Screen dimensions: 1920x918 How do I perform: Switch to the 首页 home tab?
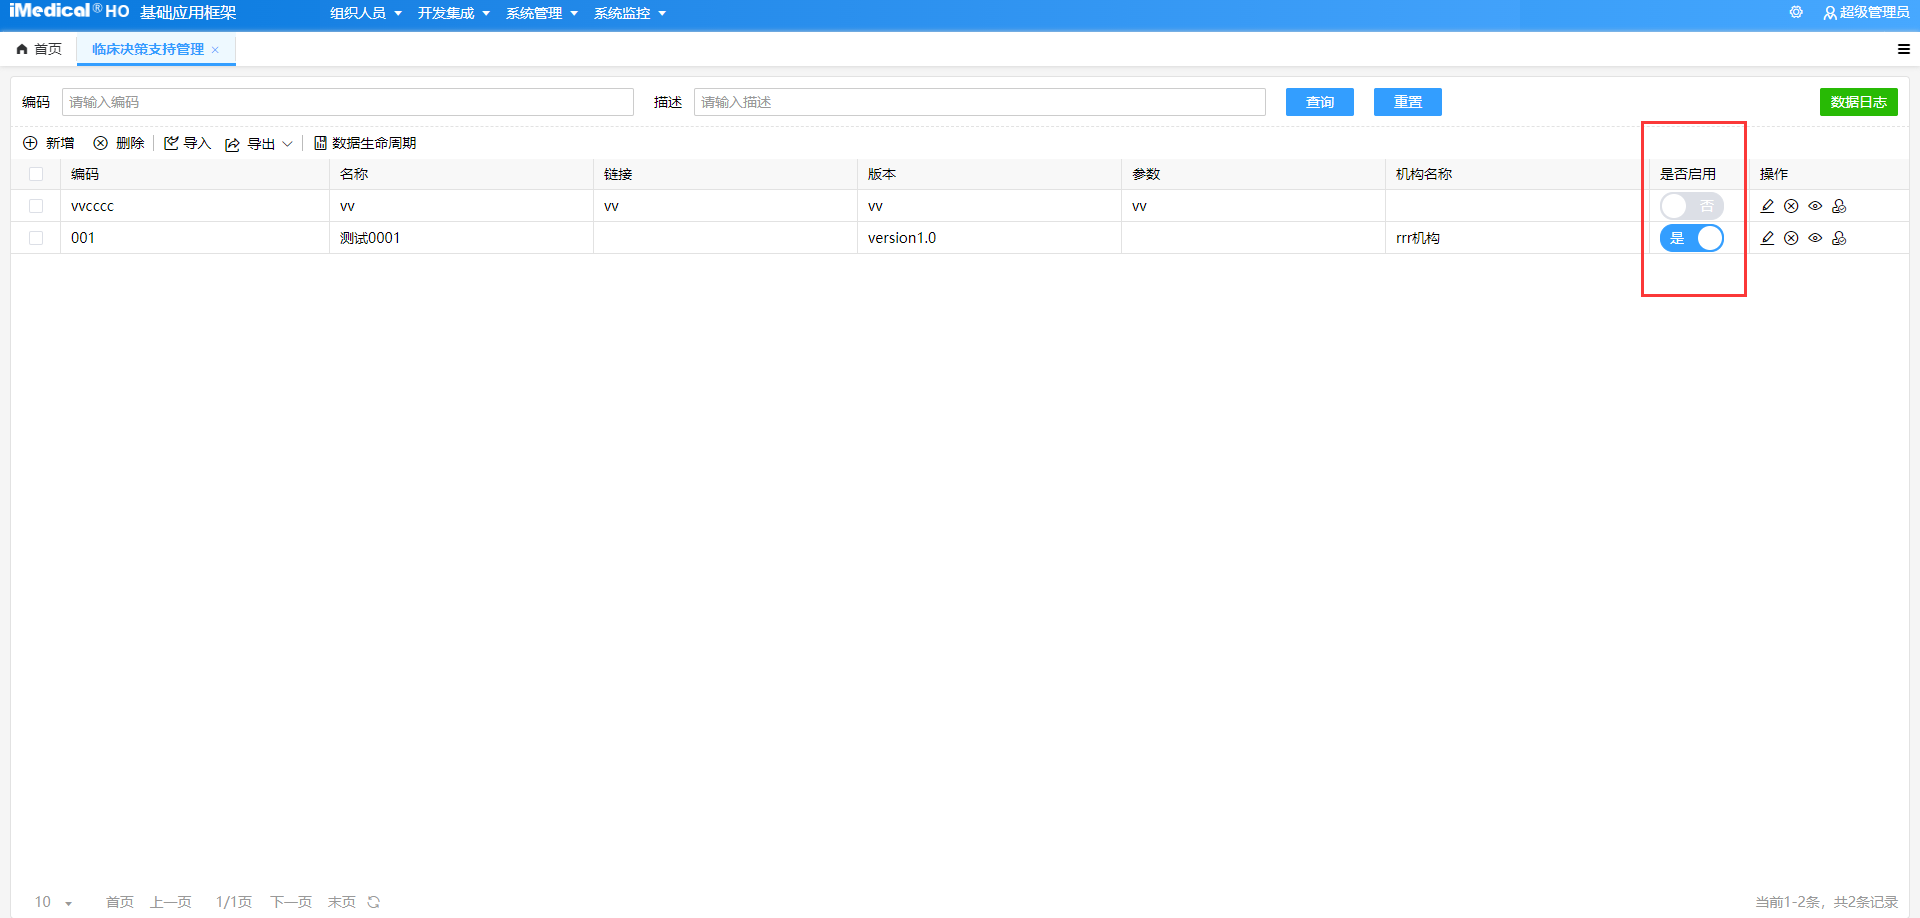tap(40, 49)
